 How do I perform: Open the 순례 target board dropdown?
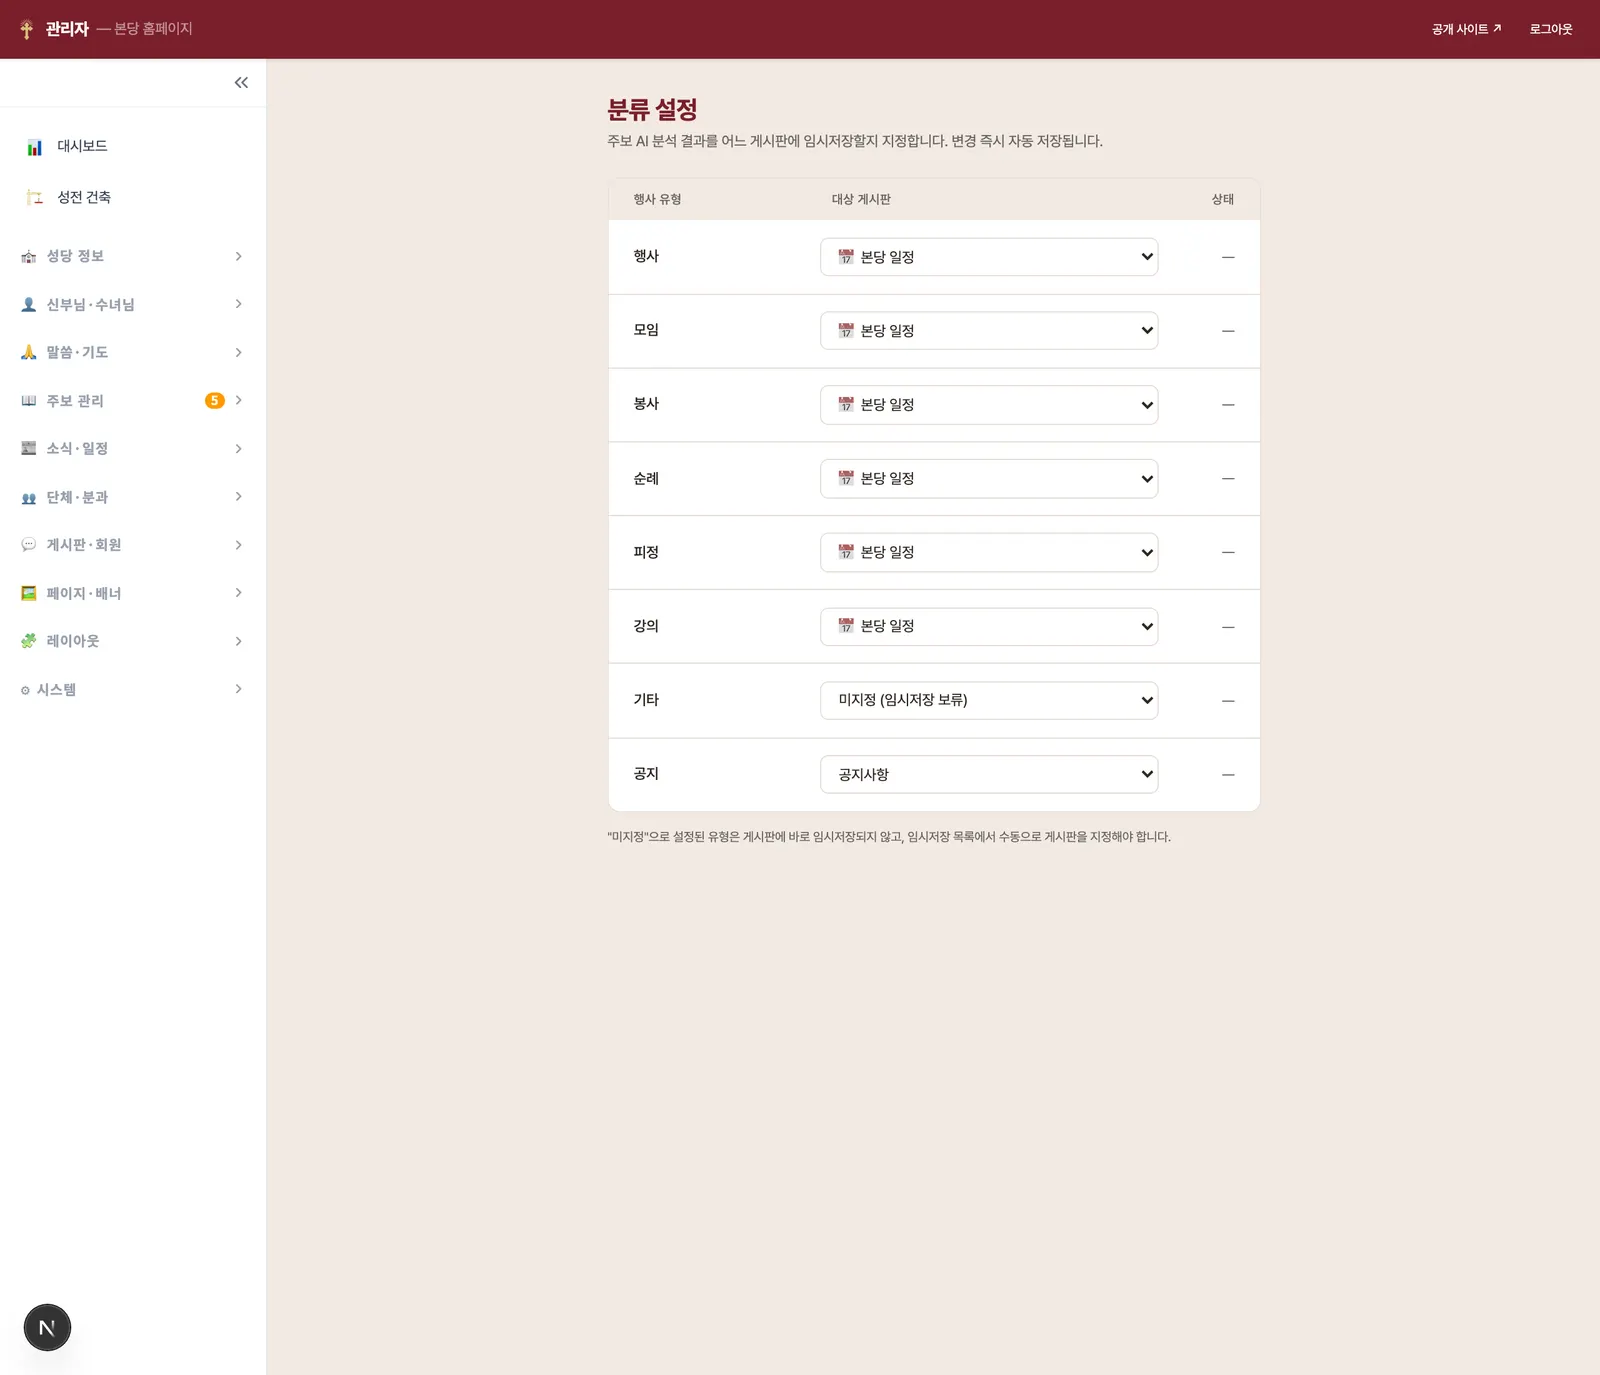tap(989, 479)
